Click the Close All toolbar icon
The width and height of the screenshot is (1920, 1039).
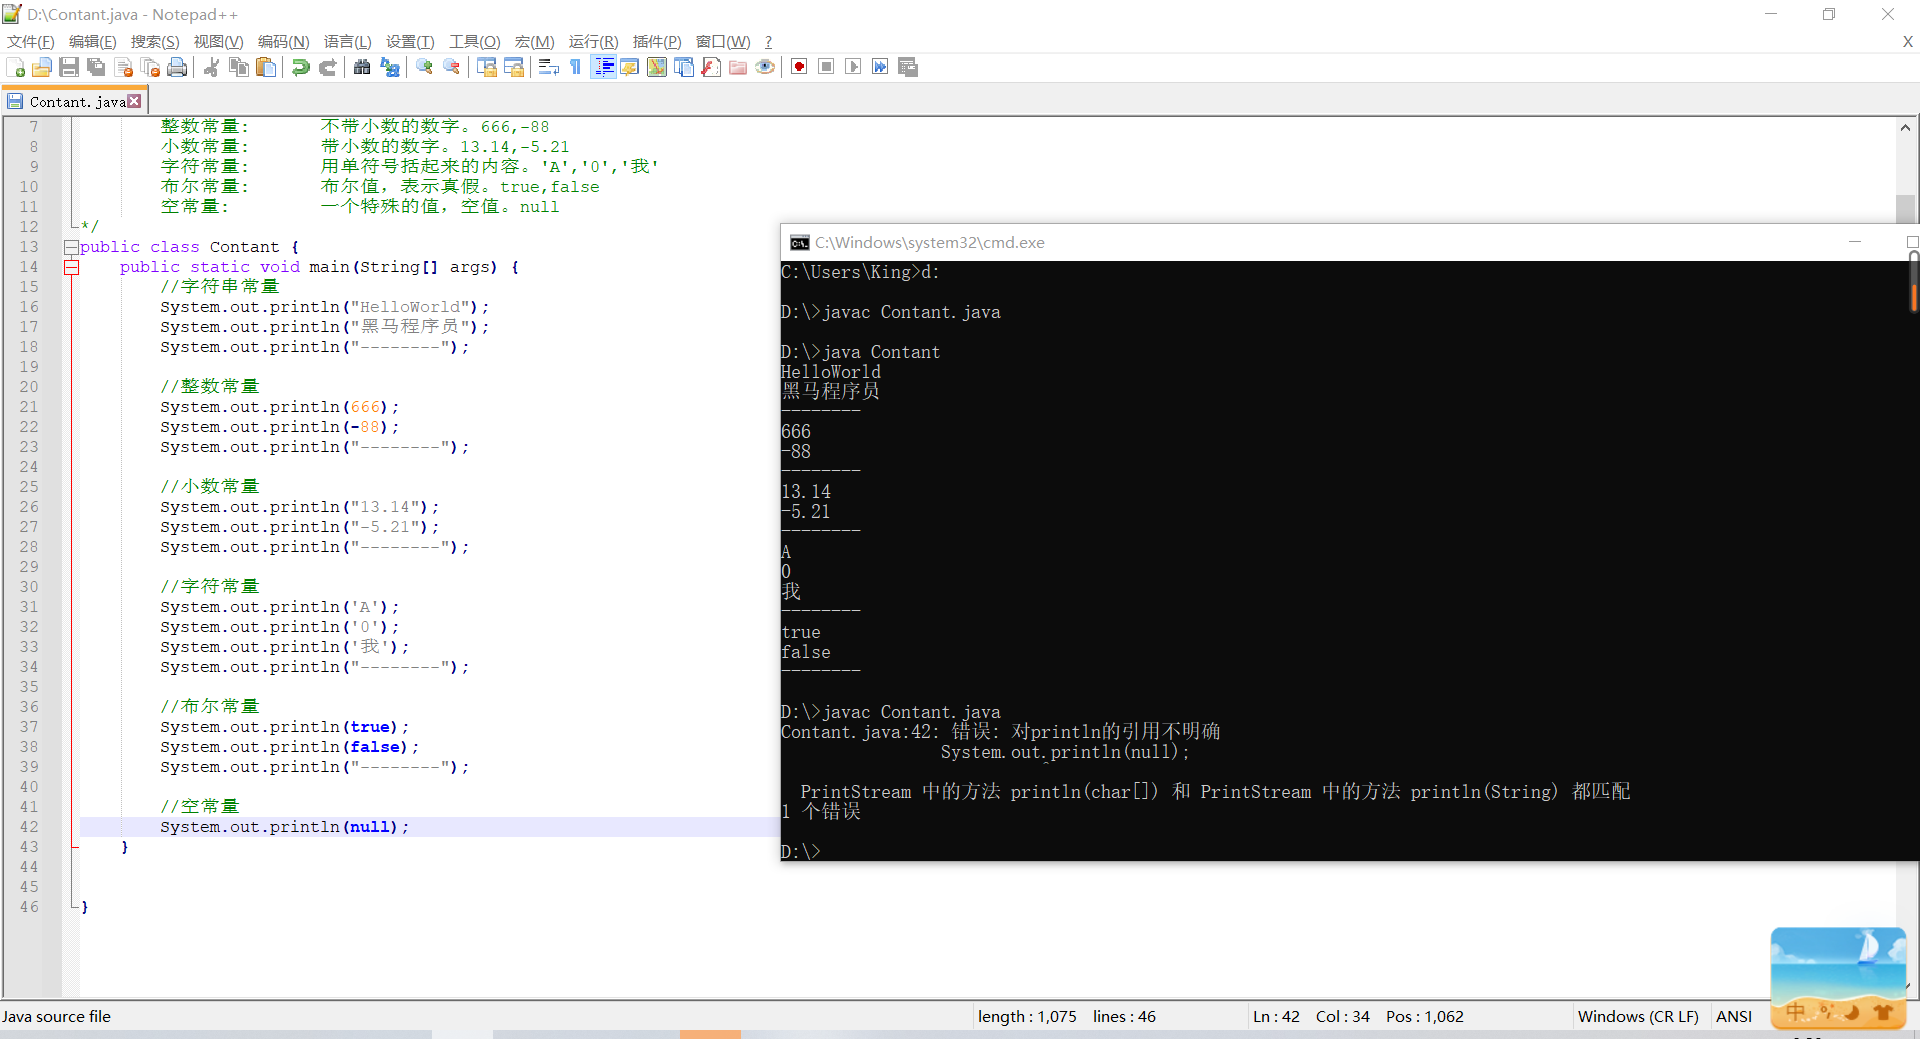151,67
